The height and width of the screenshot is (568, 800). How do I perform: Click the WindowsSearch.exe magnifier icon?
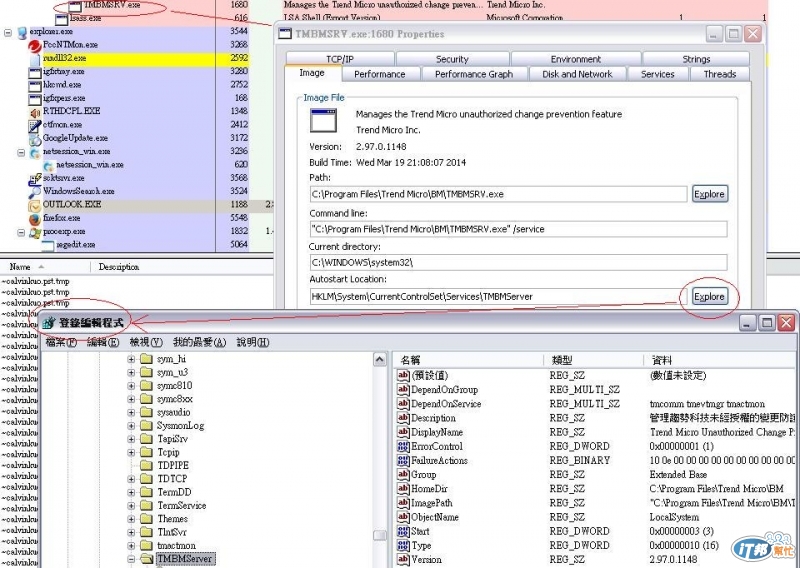pos(35,192)
